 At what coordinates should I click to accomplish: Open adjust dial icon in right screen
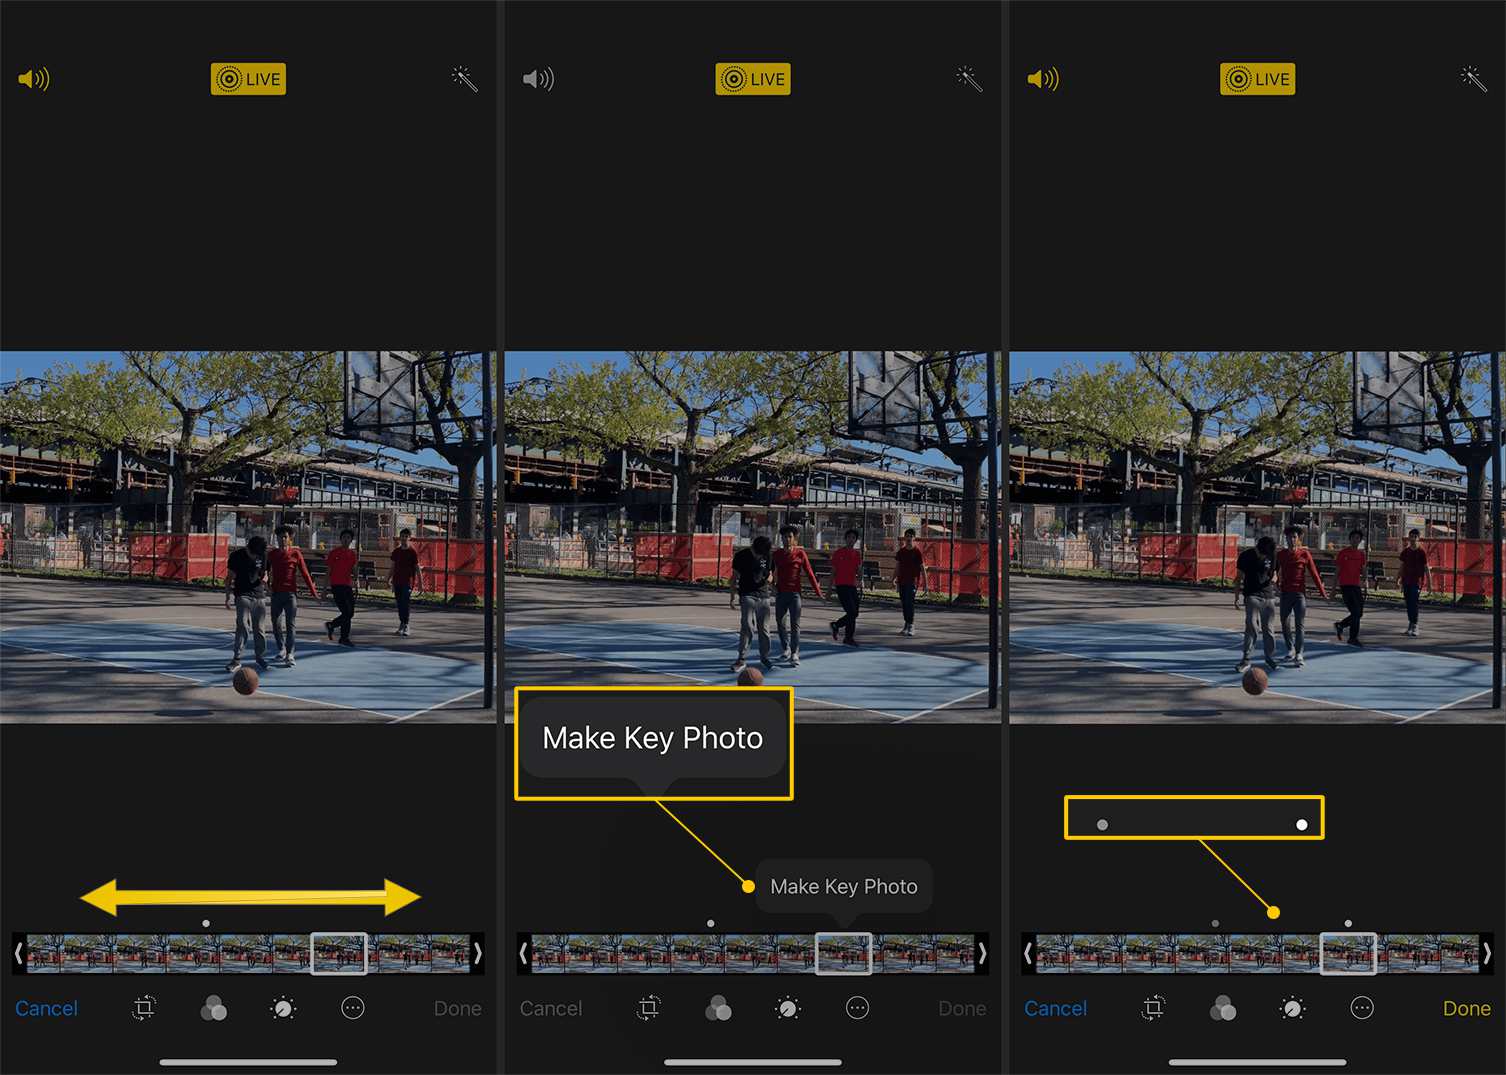1292,1008
